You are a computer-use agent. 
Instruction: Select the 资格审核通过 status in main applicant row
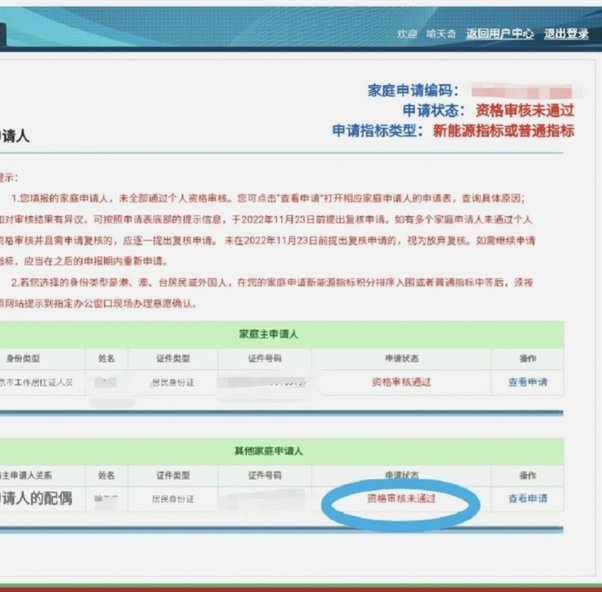pyautogui.click(x=401, y=382)
